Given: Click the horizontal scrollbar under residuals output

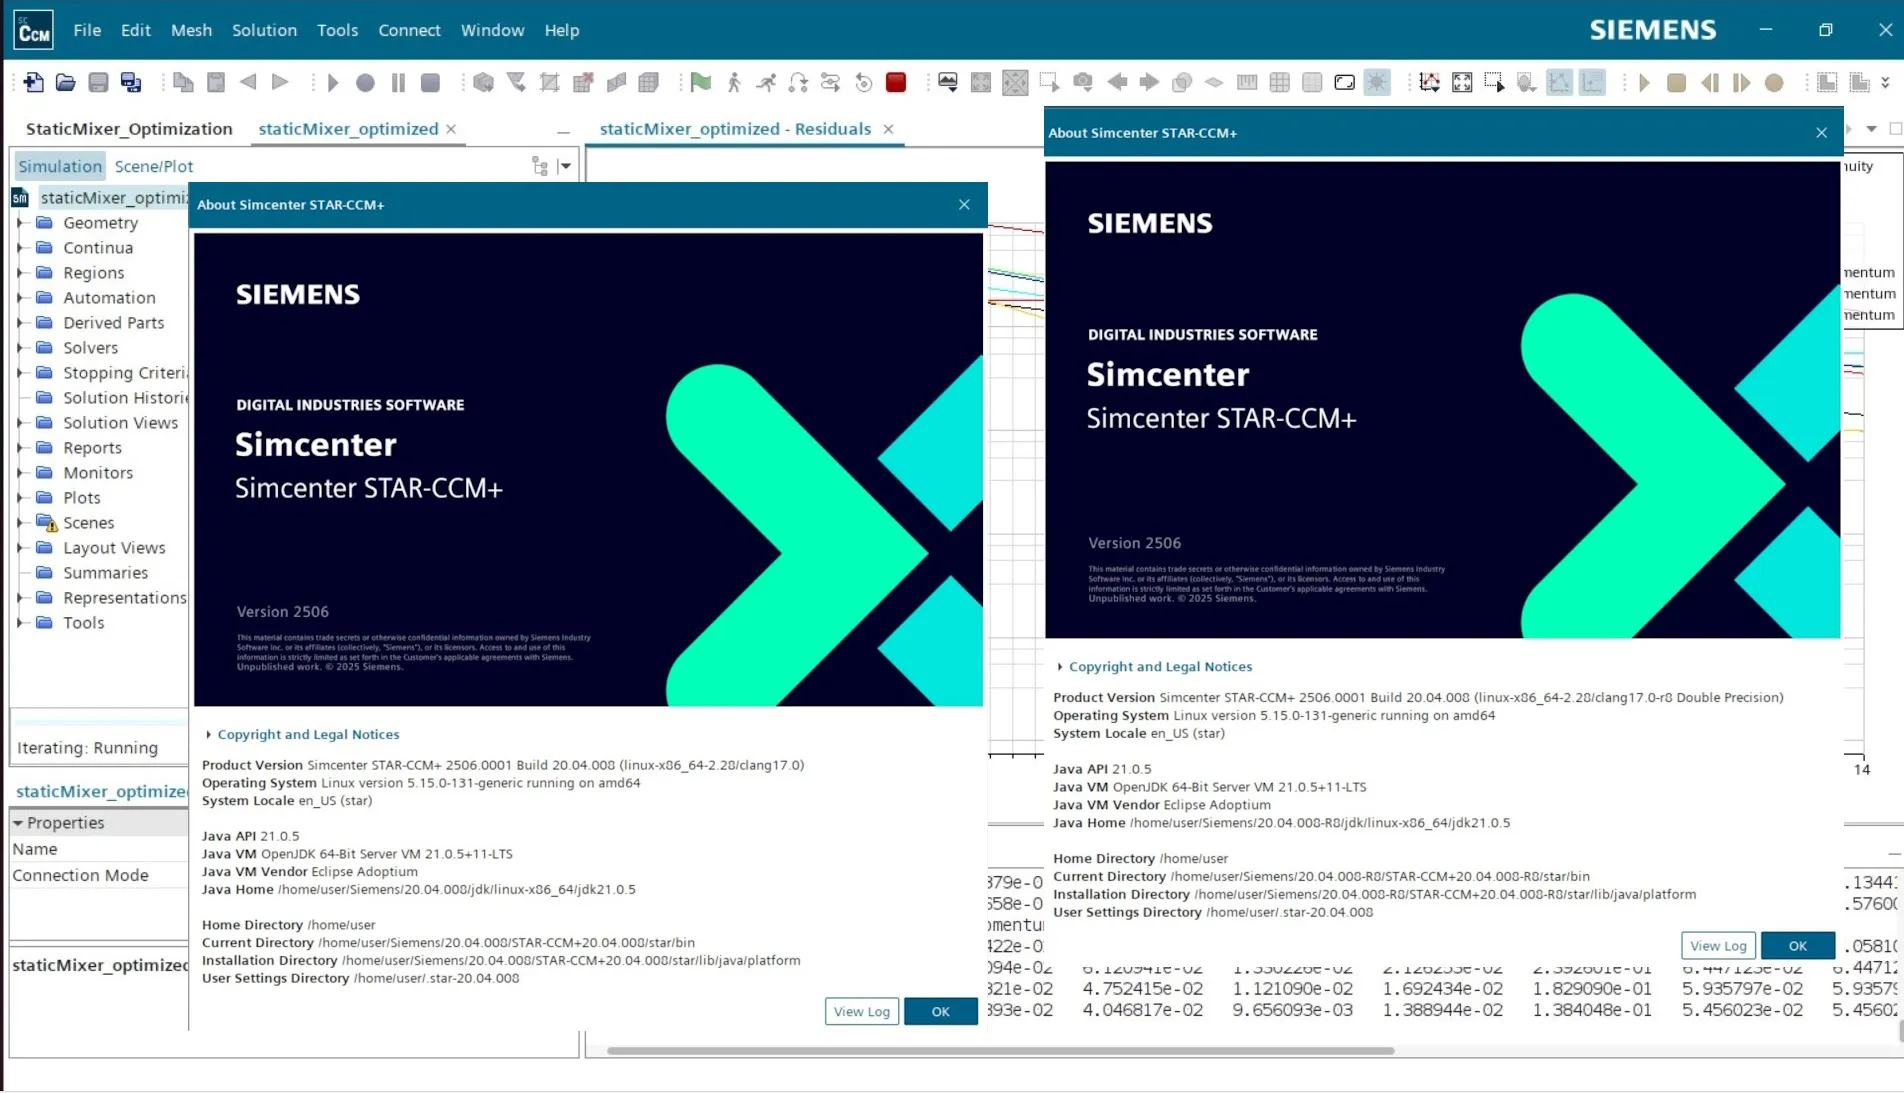Looking at the screenshot, I should pos(1000,1050).
